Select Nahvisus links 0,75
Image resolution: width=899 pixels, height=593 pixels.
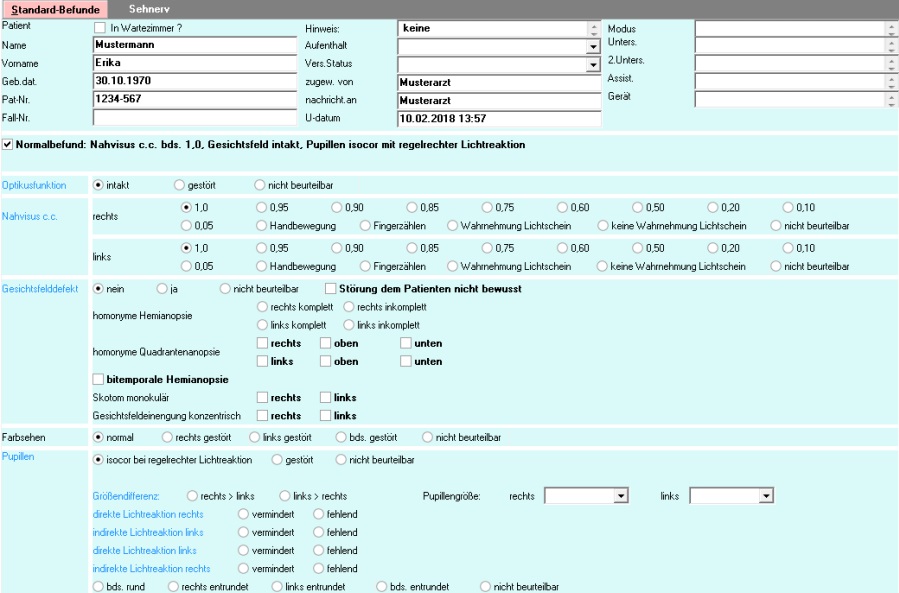point(487,248)
